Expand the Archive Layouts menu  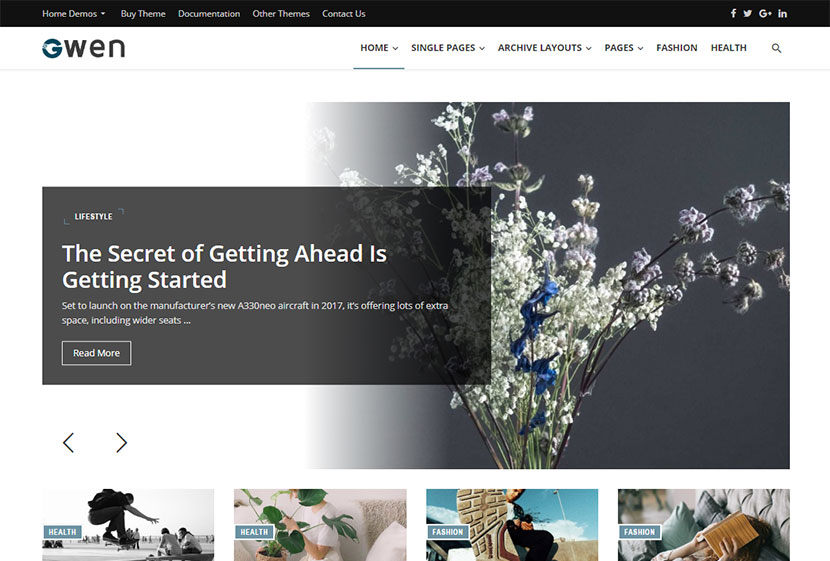click(x=544, y=48)
